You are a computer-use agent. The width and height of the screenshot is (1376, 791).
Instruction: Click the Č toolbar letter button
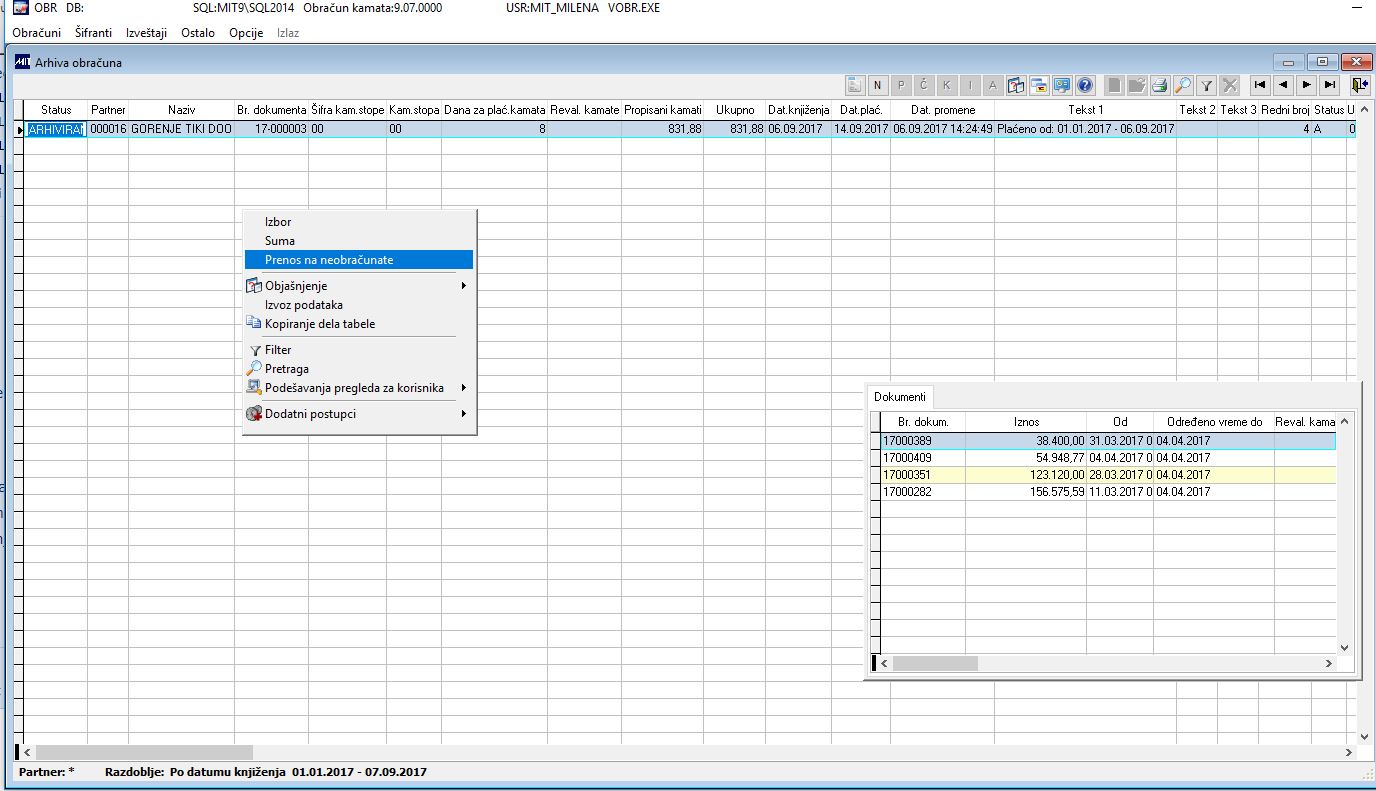(924, 85)
